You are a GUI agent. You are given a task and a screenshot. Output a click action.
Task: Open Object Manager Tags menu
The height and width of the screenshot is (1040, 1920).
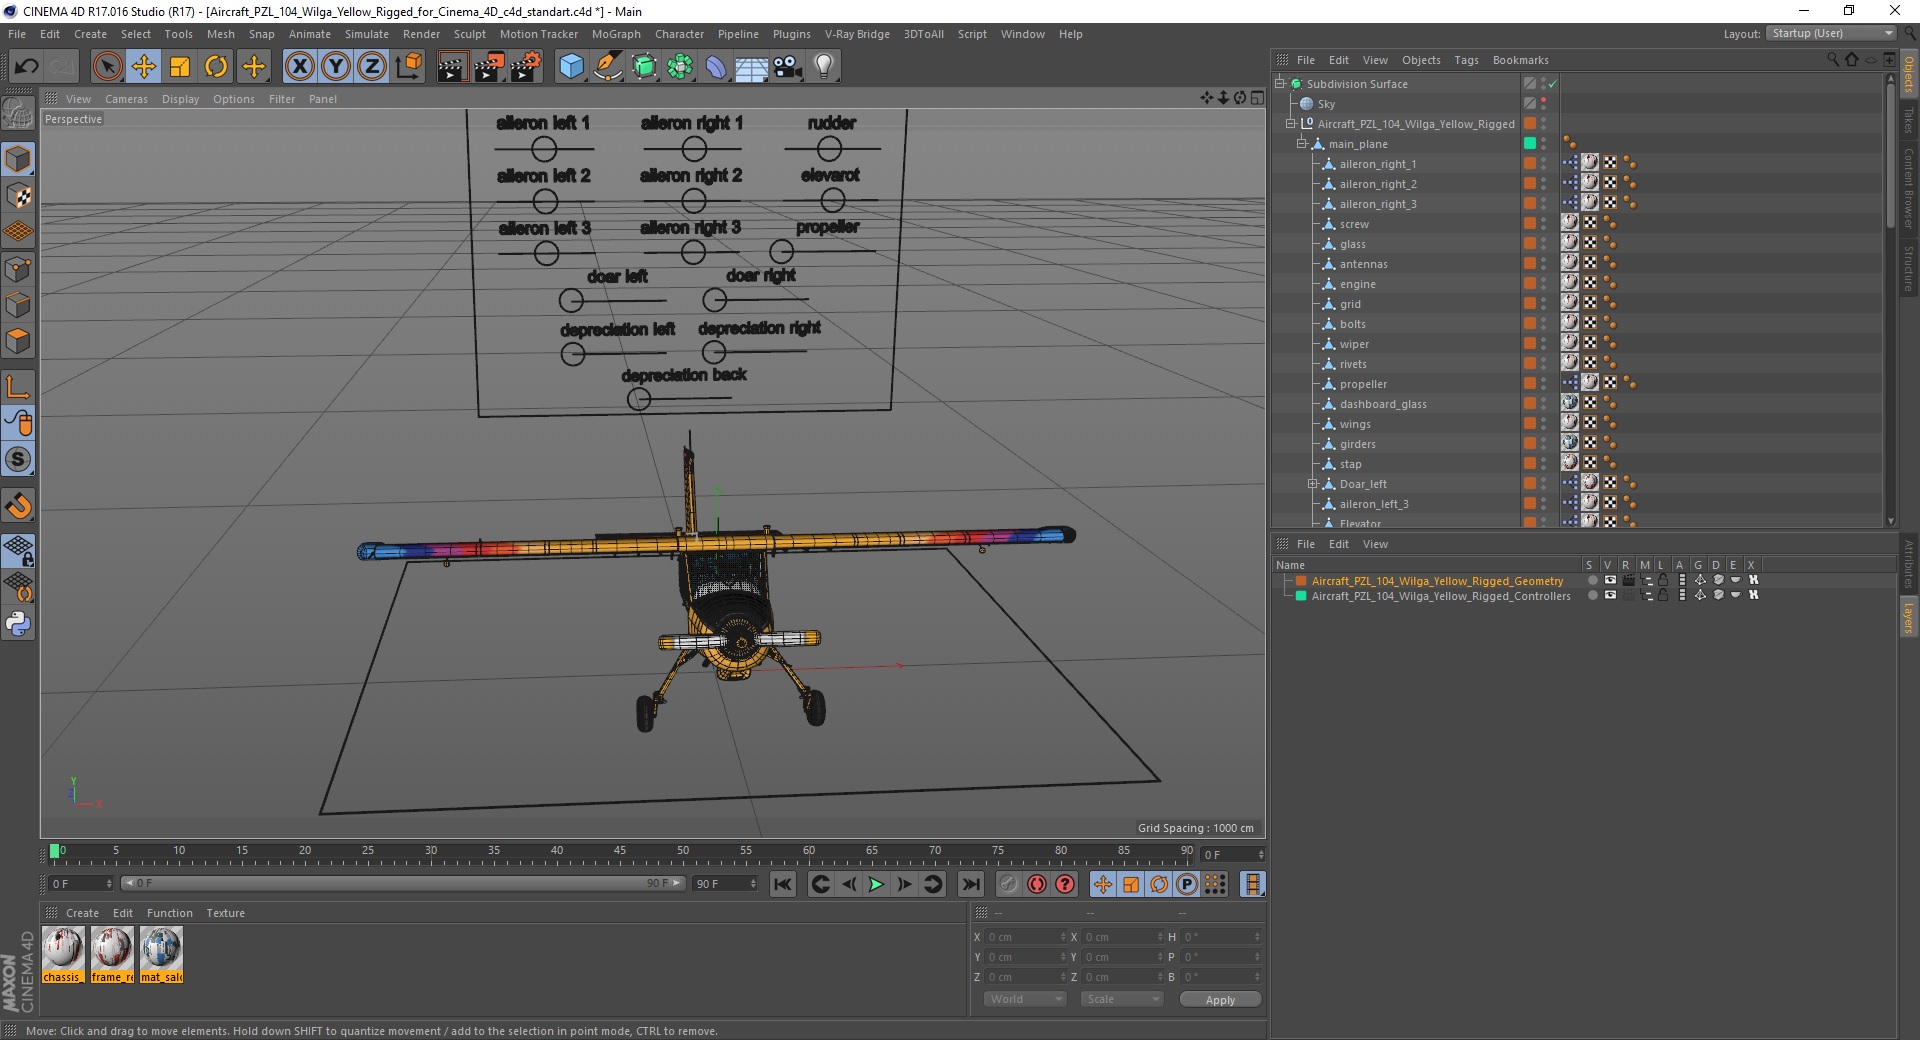(1466, 60)
